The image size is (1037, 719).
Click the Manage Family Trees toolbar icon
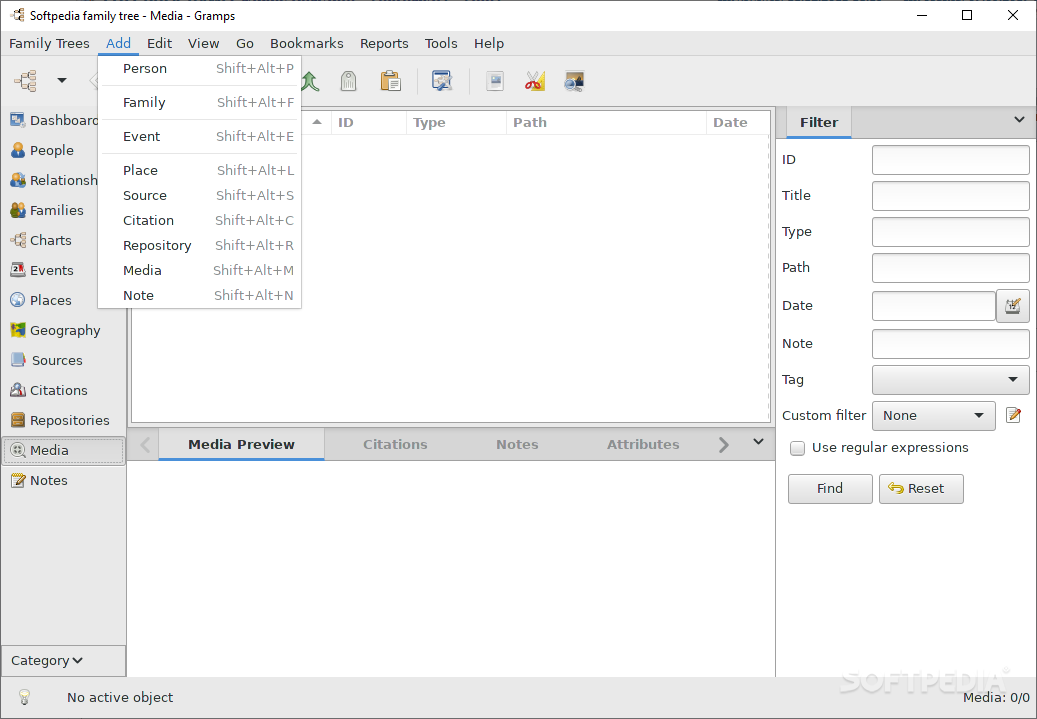pyautogui.click(x=26, y=81)
